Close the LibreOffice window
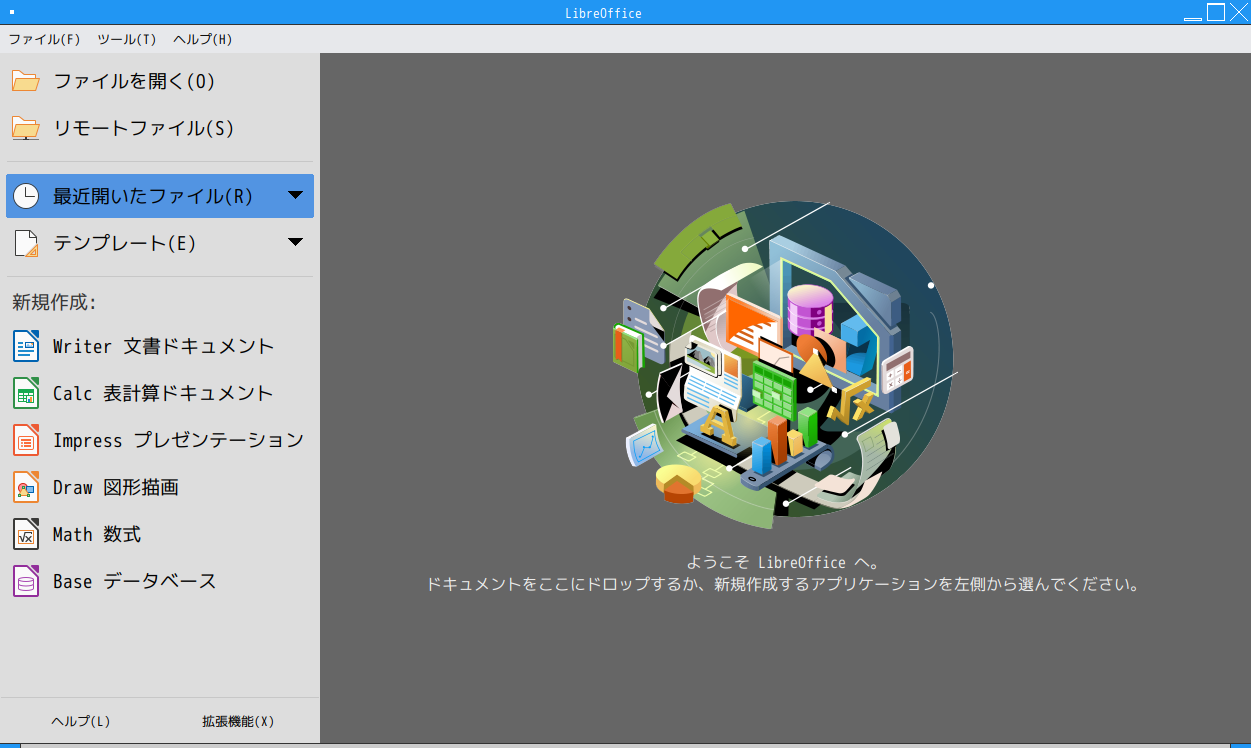Viewport: 1251px width, 748px height. (x=1239, y=12)
